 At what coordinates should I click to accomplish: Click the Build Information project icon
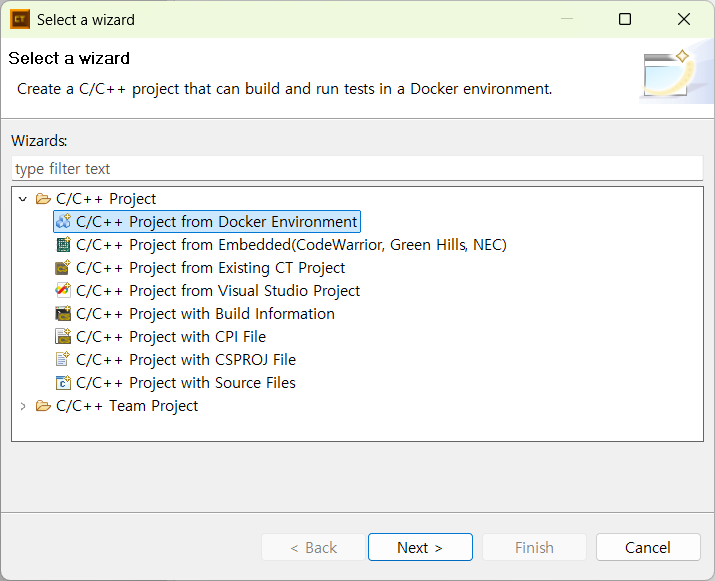click(63, 314)
